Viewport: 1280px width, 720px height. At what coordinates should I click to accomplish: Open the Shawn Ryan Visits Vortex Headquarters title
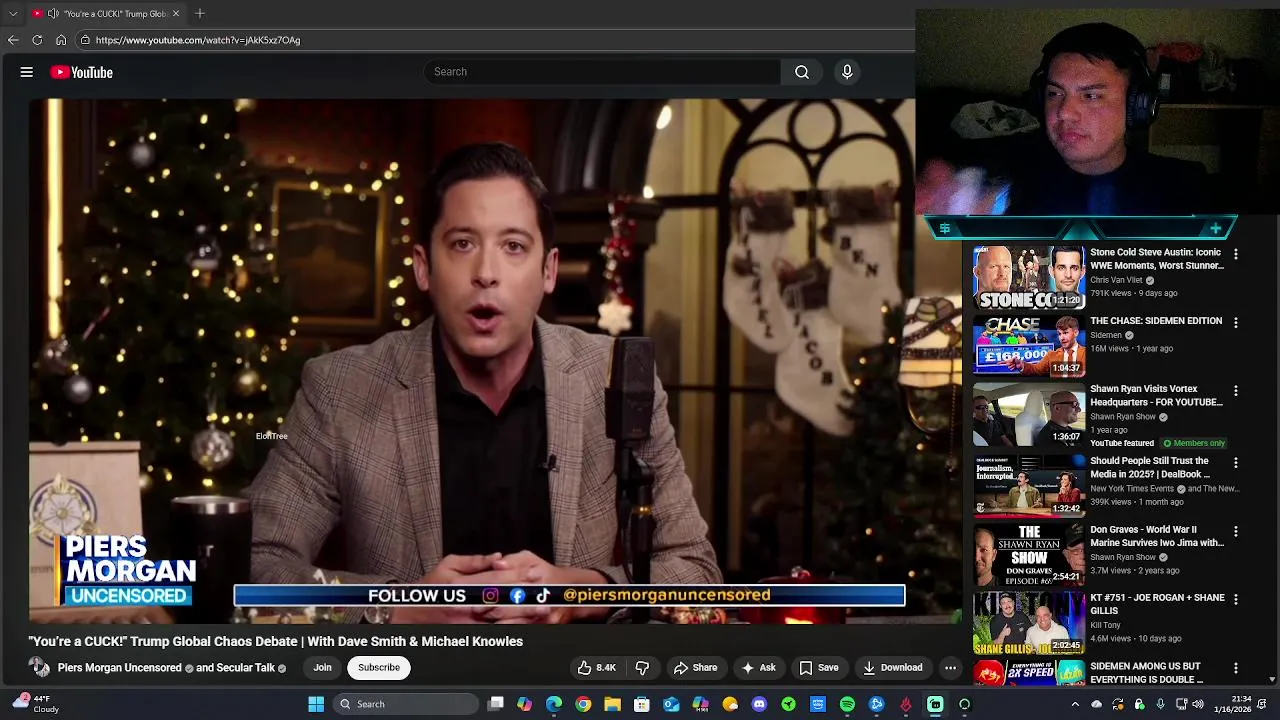1156,395
